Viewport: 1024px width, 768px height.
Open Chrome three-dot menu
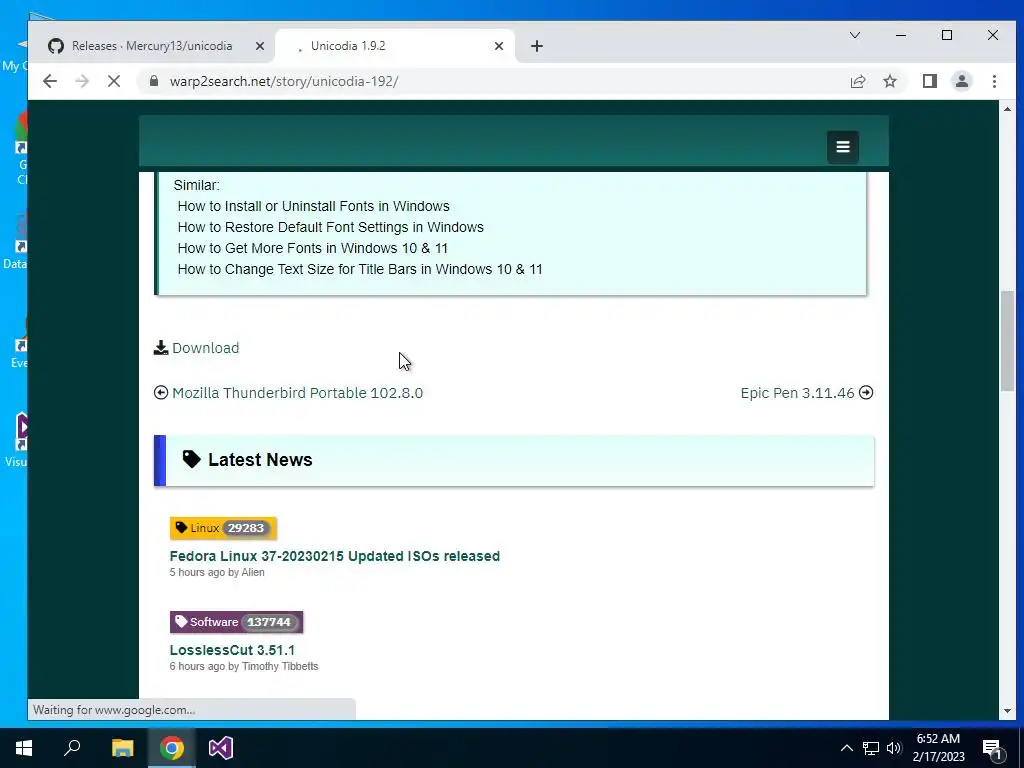coord(994,81)
